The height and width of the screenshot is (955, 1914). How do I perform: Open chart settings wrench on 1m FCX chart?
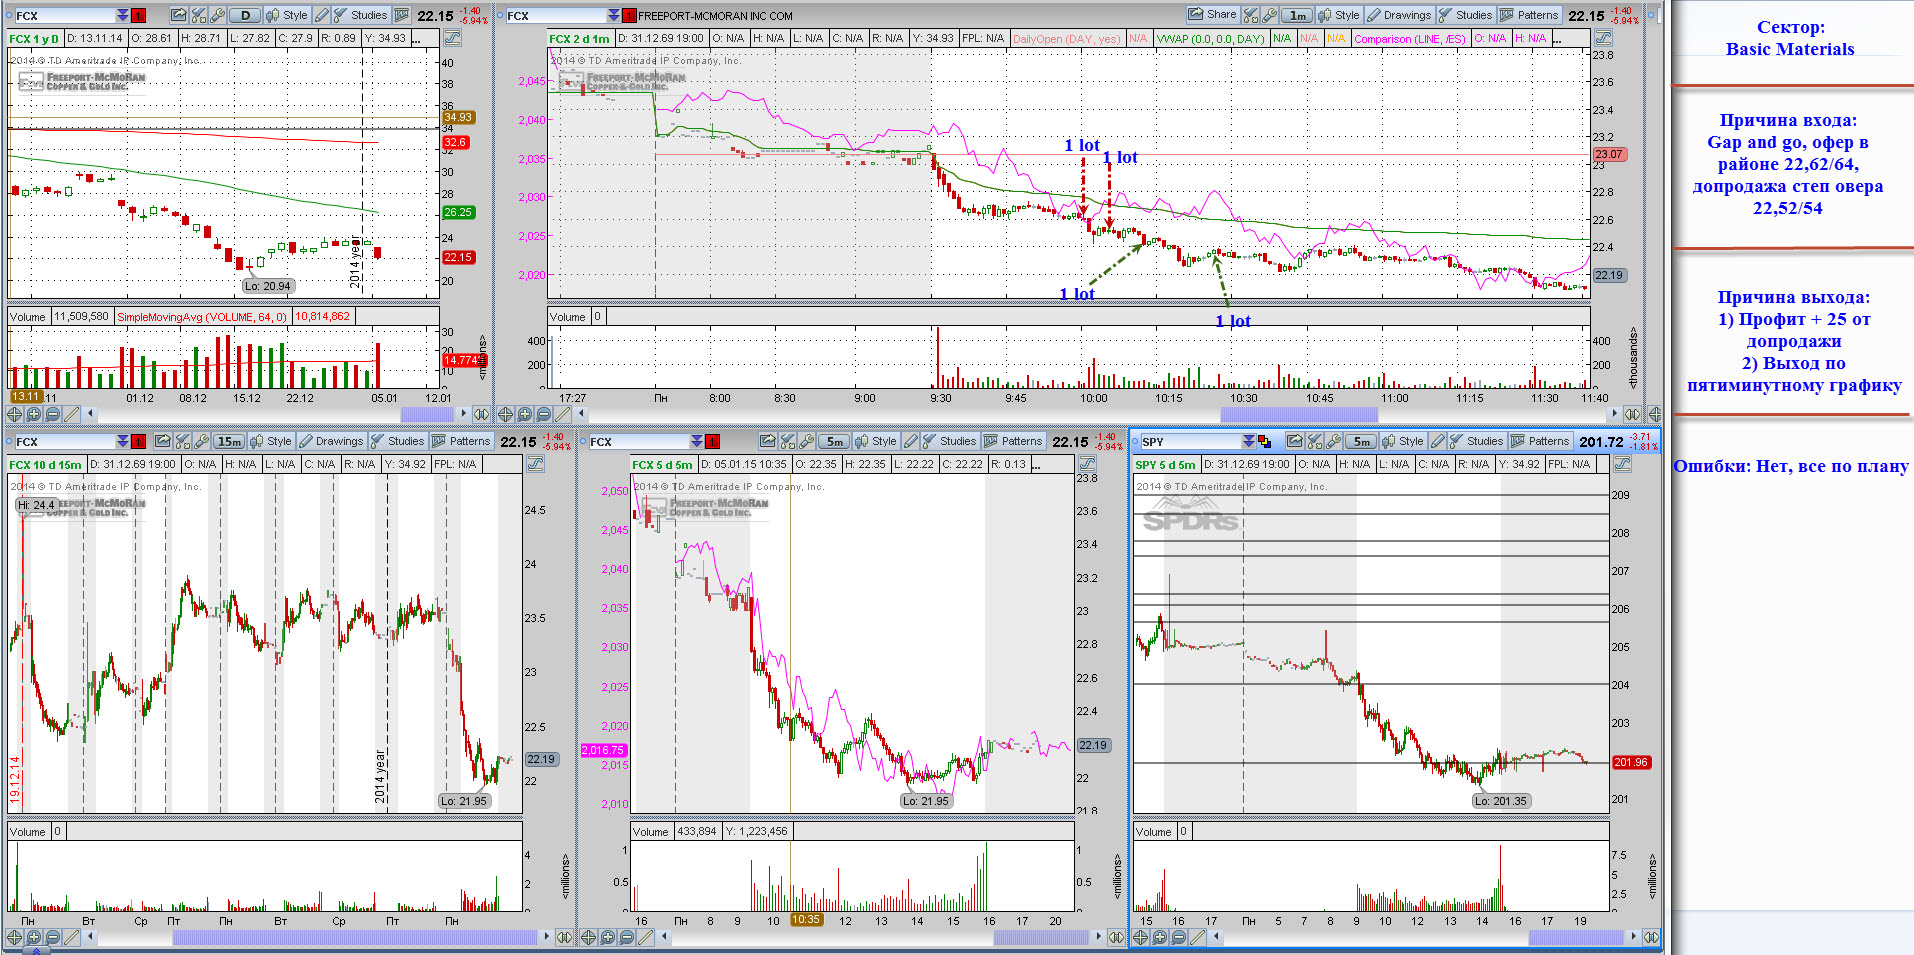pos(1270,15)
